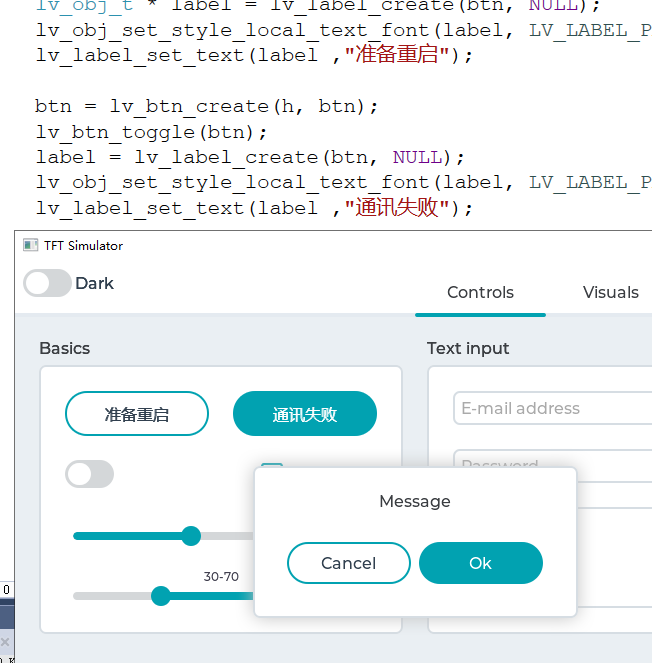This screenshot has height=663, width=652.
Task: Switch to the Controls tab
Action: pos(480,292)
